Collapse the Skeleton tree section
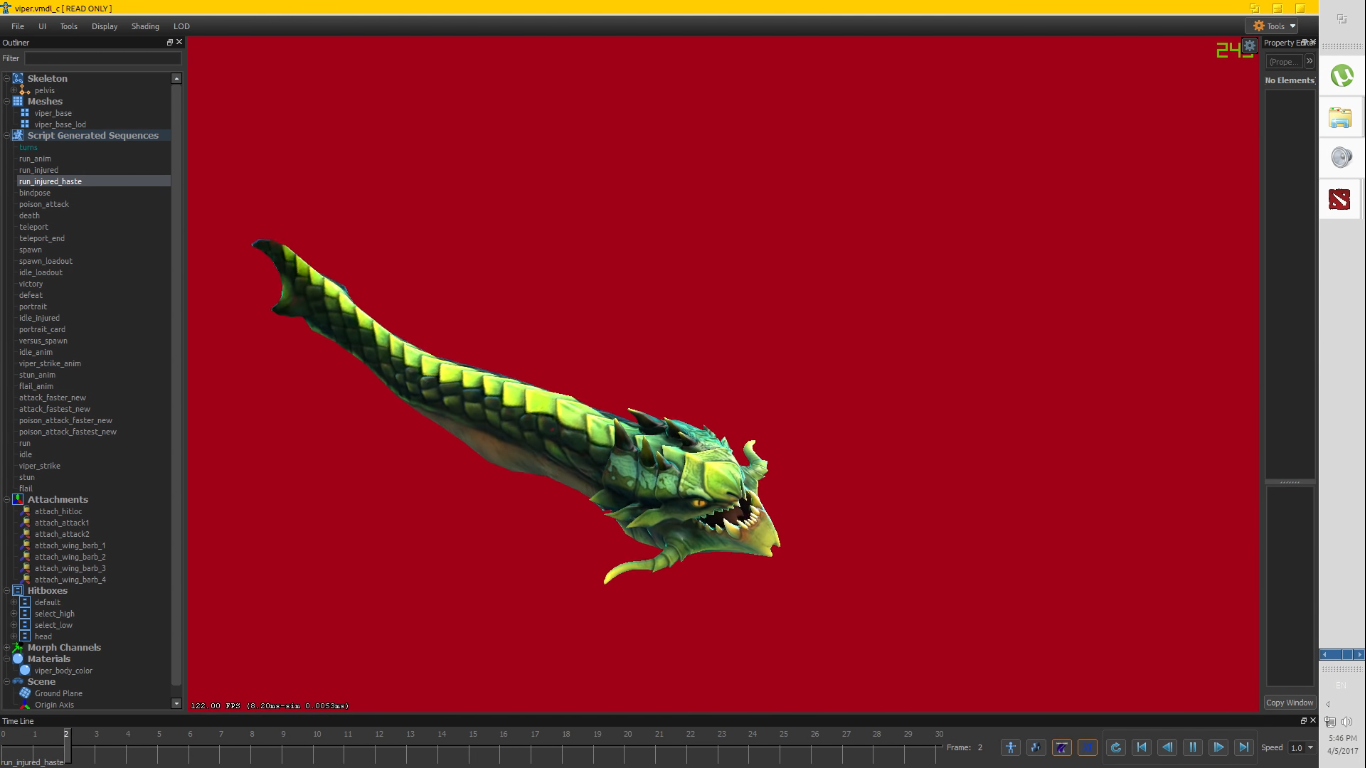The width and height of the screenshot is (1366, 768). [7, 78]
